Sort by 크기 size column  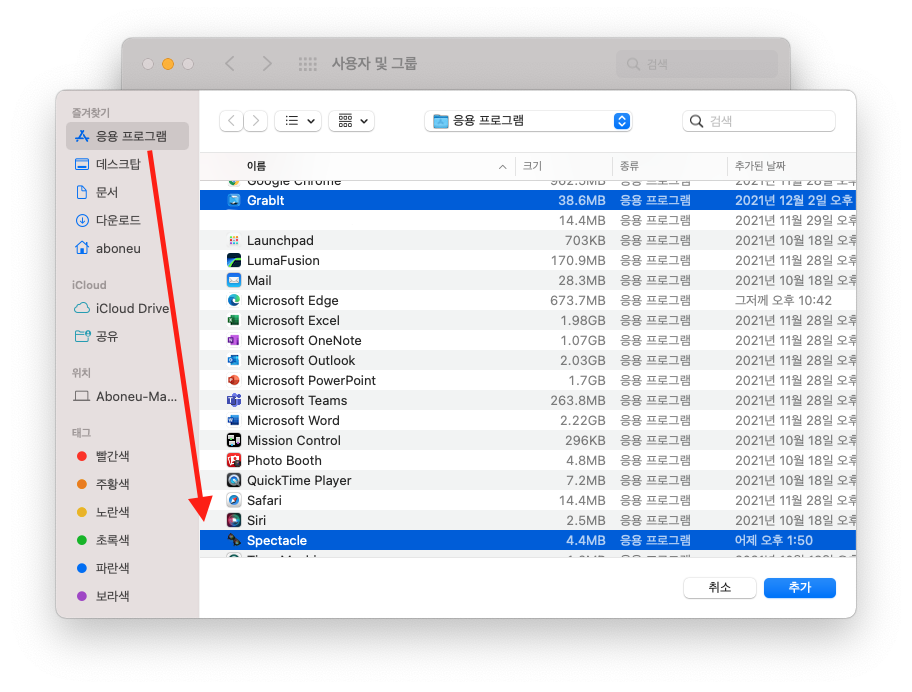(x=564, y=166)
